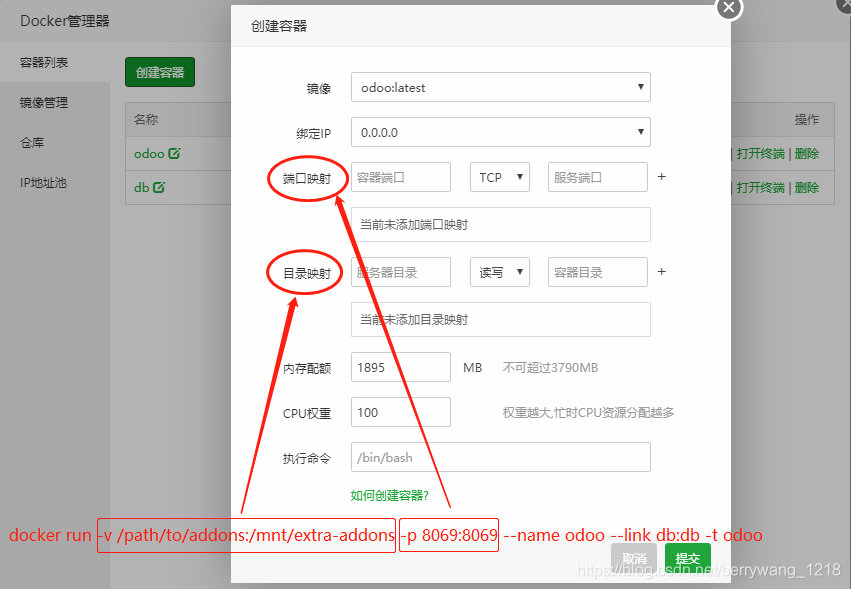Focus the 容器端口 input field

click(401, 178)
